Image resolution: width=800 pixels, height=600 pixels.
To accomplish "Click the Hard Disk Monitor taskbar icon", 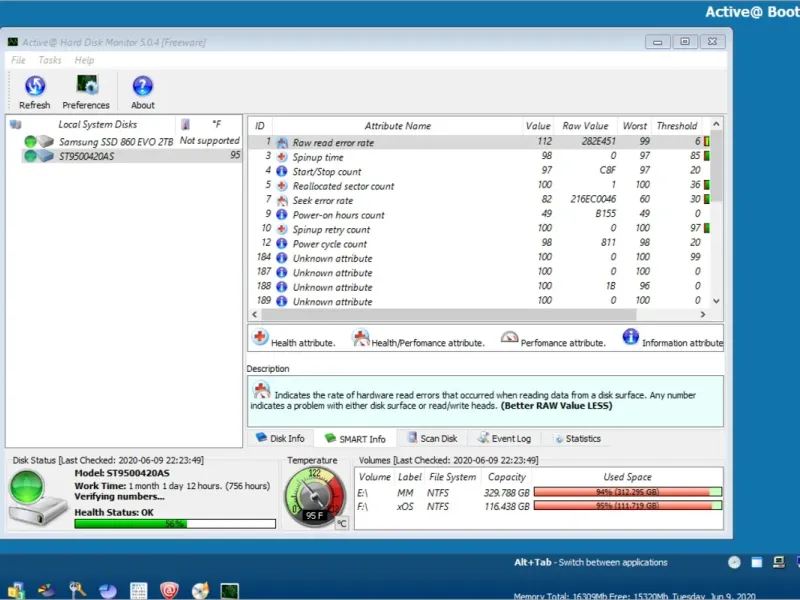I will click(x=230, y=590).
